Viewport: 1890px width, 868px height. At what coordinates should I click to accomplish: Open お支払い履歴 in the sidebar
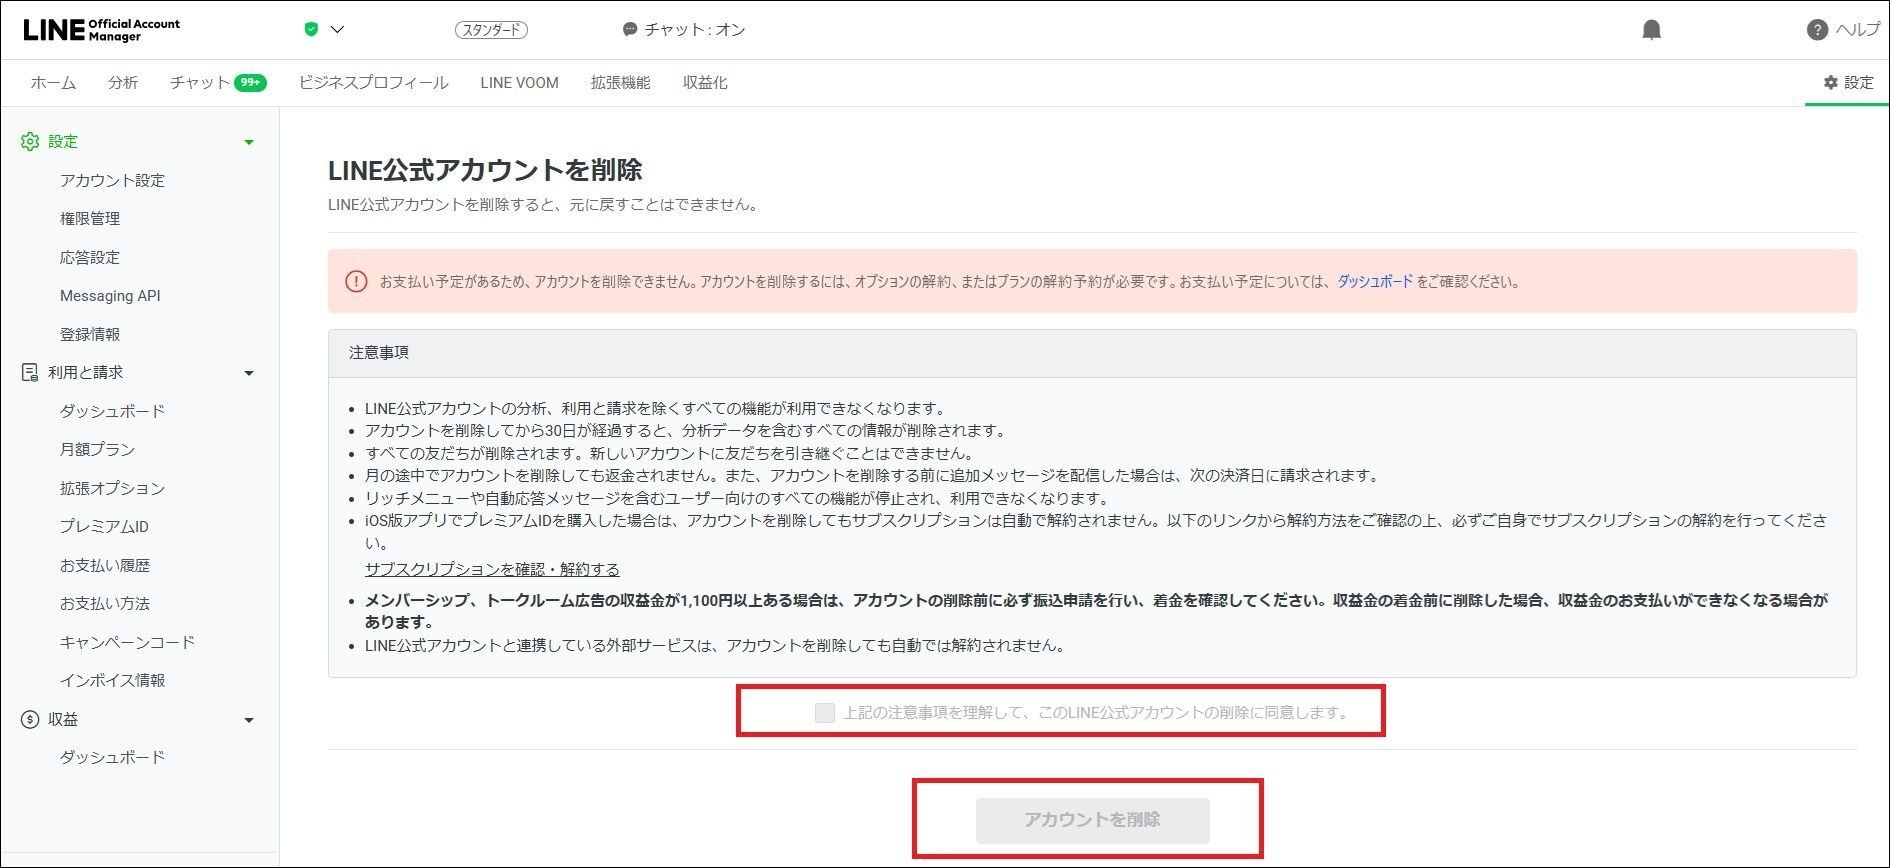[105, 566]
